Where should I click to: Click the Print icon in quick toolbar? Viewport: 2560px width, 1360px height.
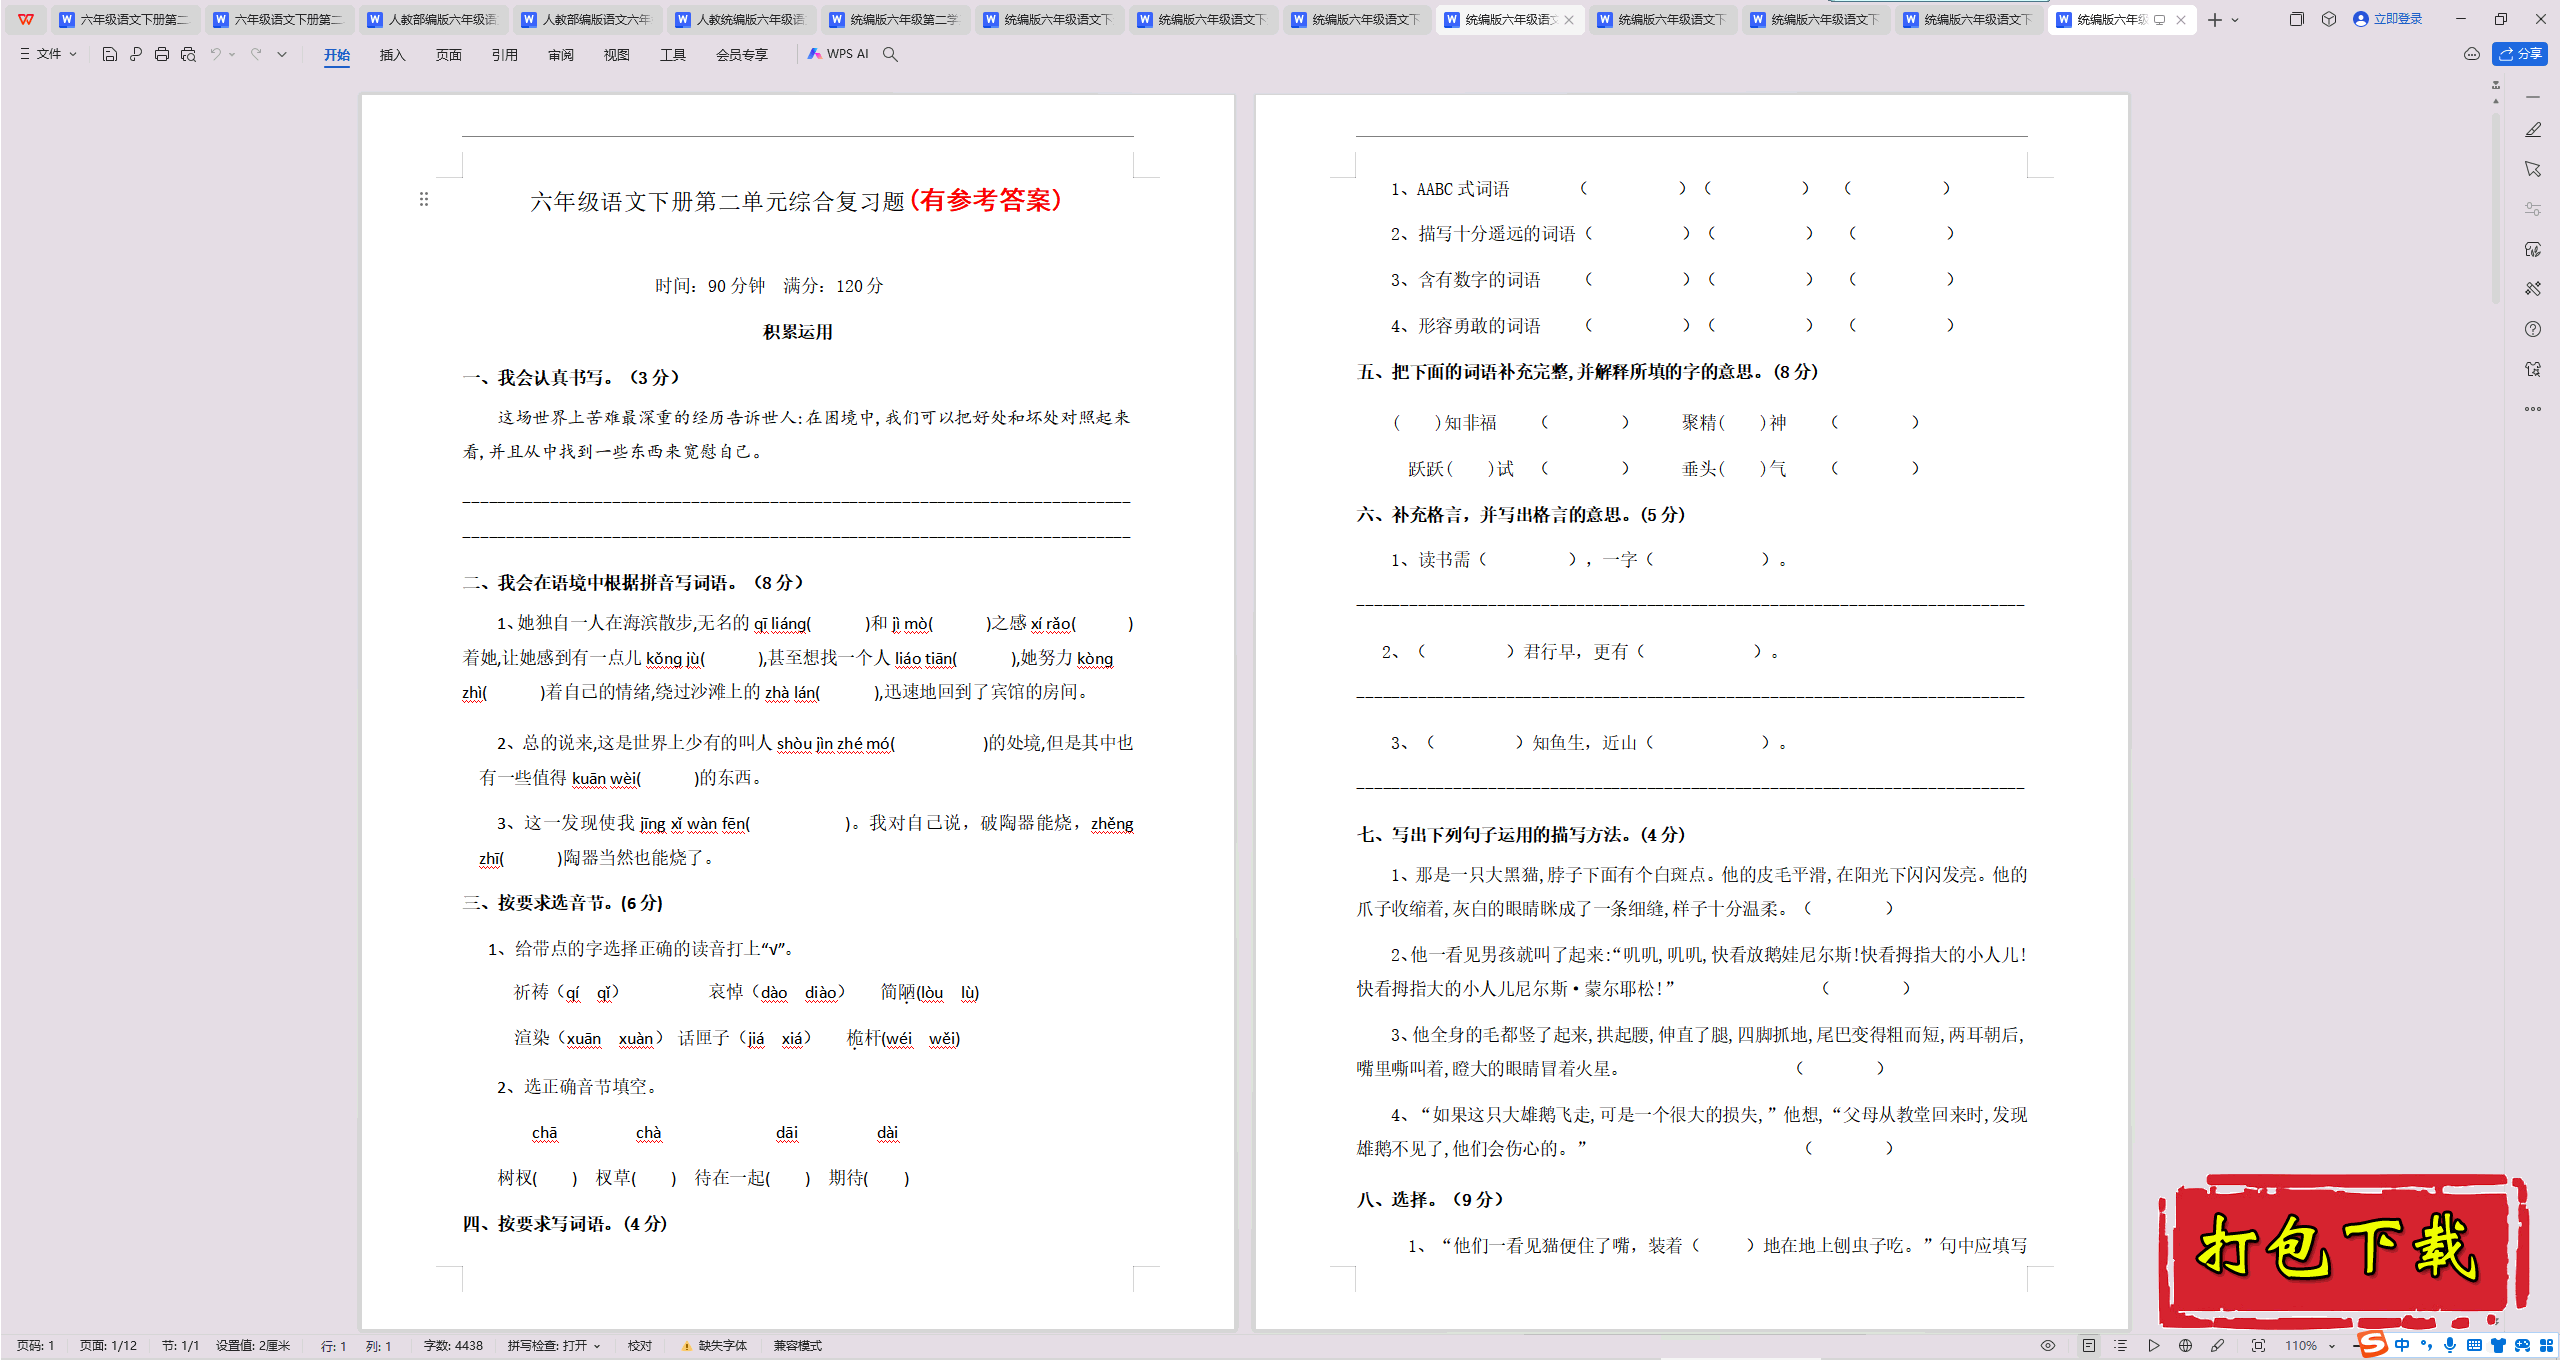click(x=162, y=54)
